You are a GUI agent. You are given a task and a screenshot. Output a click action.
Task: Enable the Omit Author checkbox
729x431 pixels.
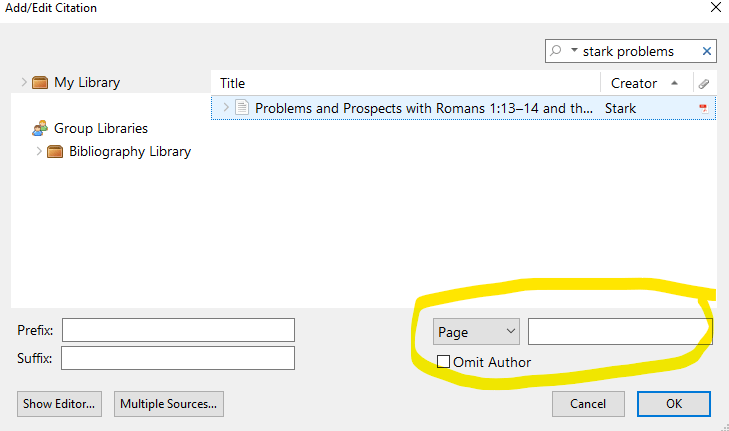click(x=444, y=362)
